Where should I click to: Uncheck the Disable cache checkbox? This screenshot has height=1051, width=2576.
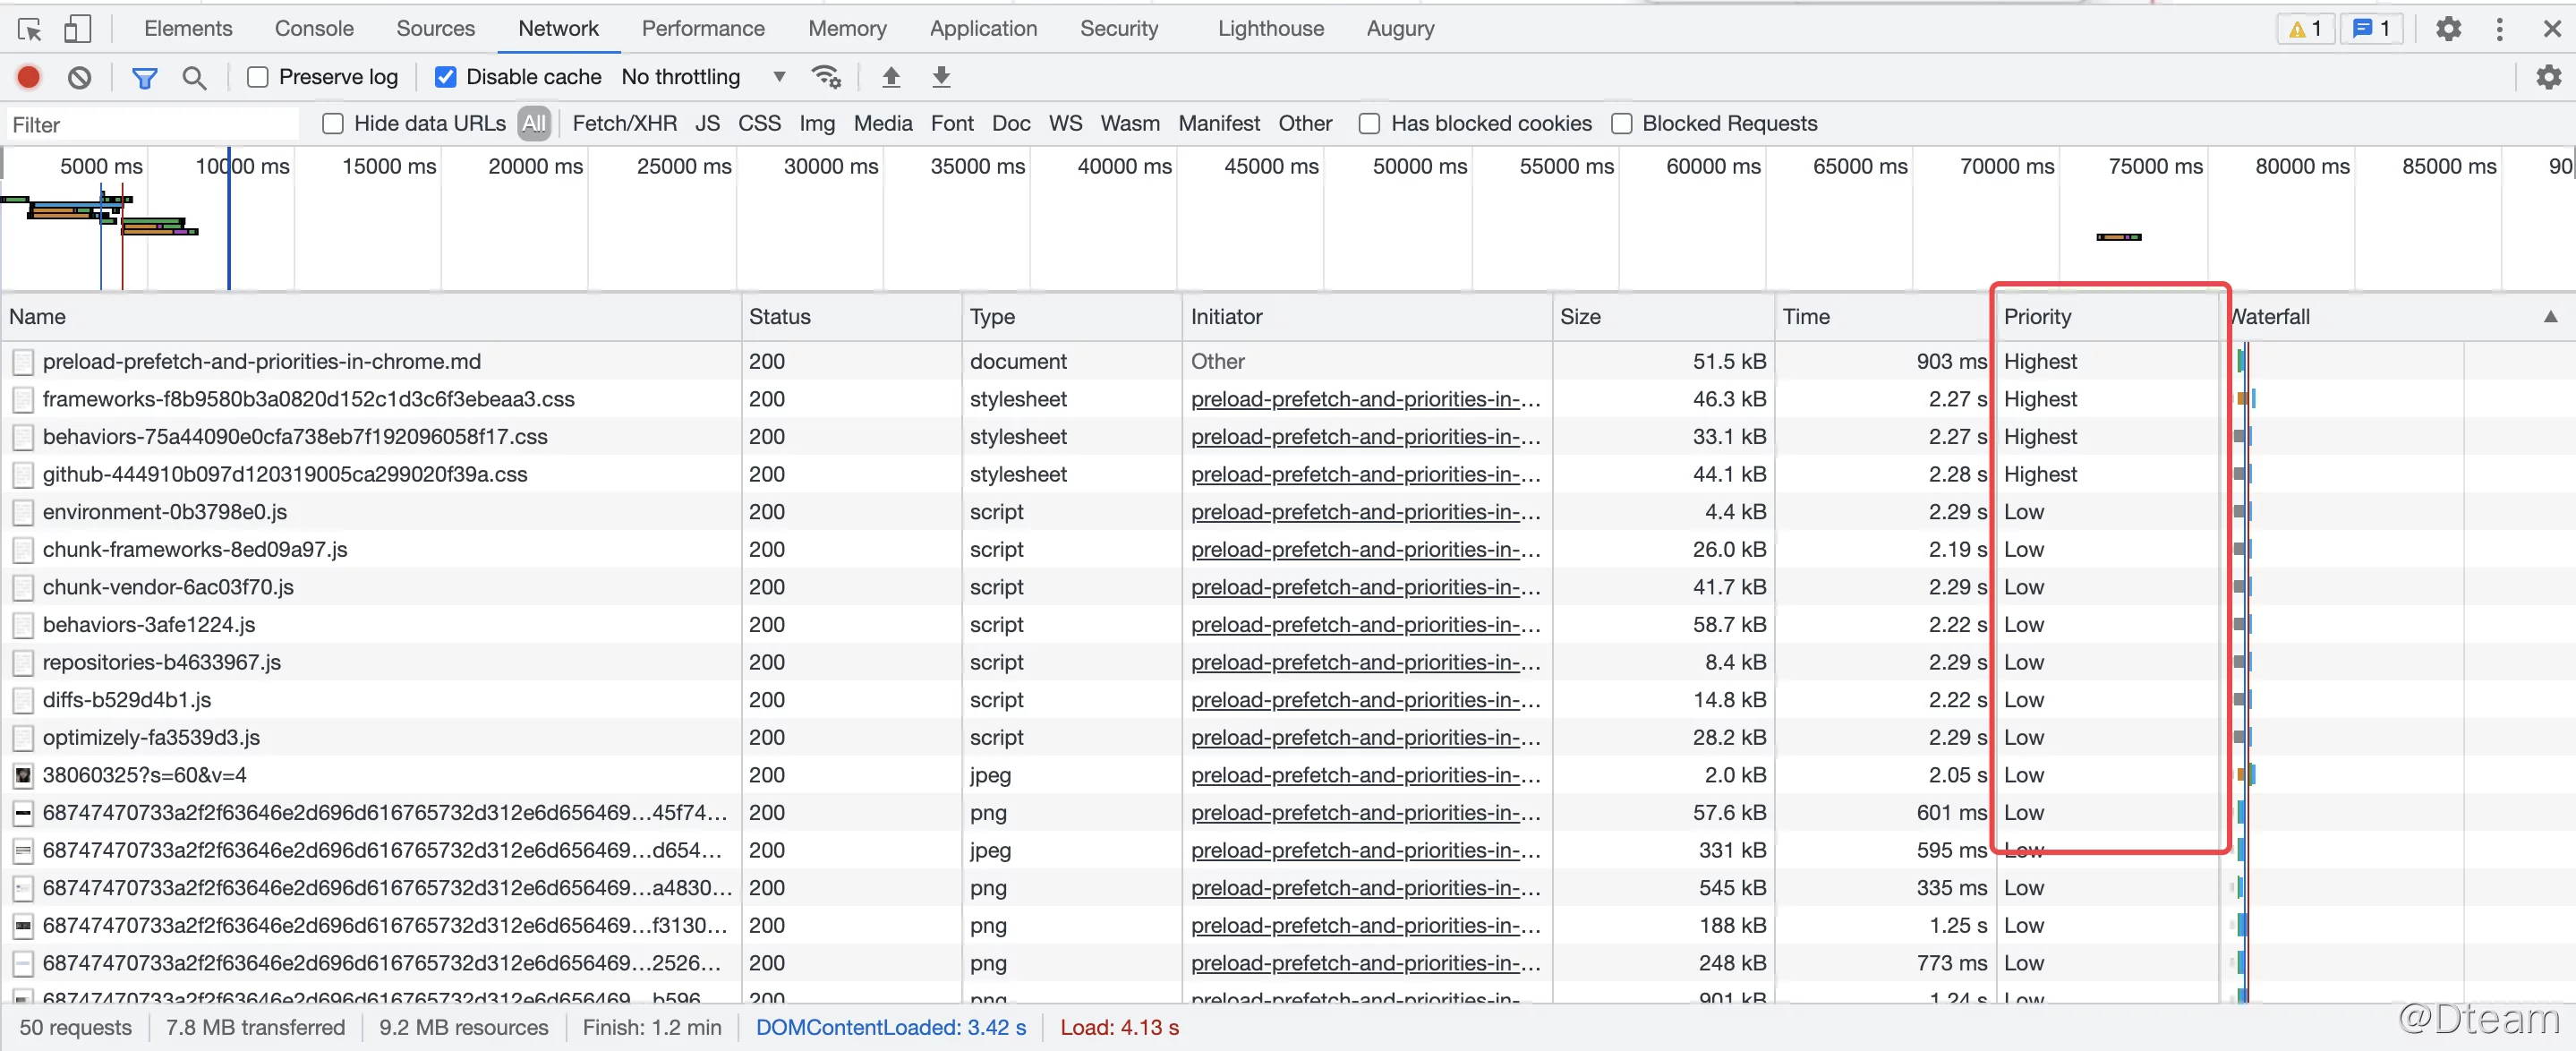click(446, 77)
